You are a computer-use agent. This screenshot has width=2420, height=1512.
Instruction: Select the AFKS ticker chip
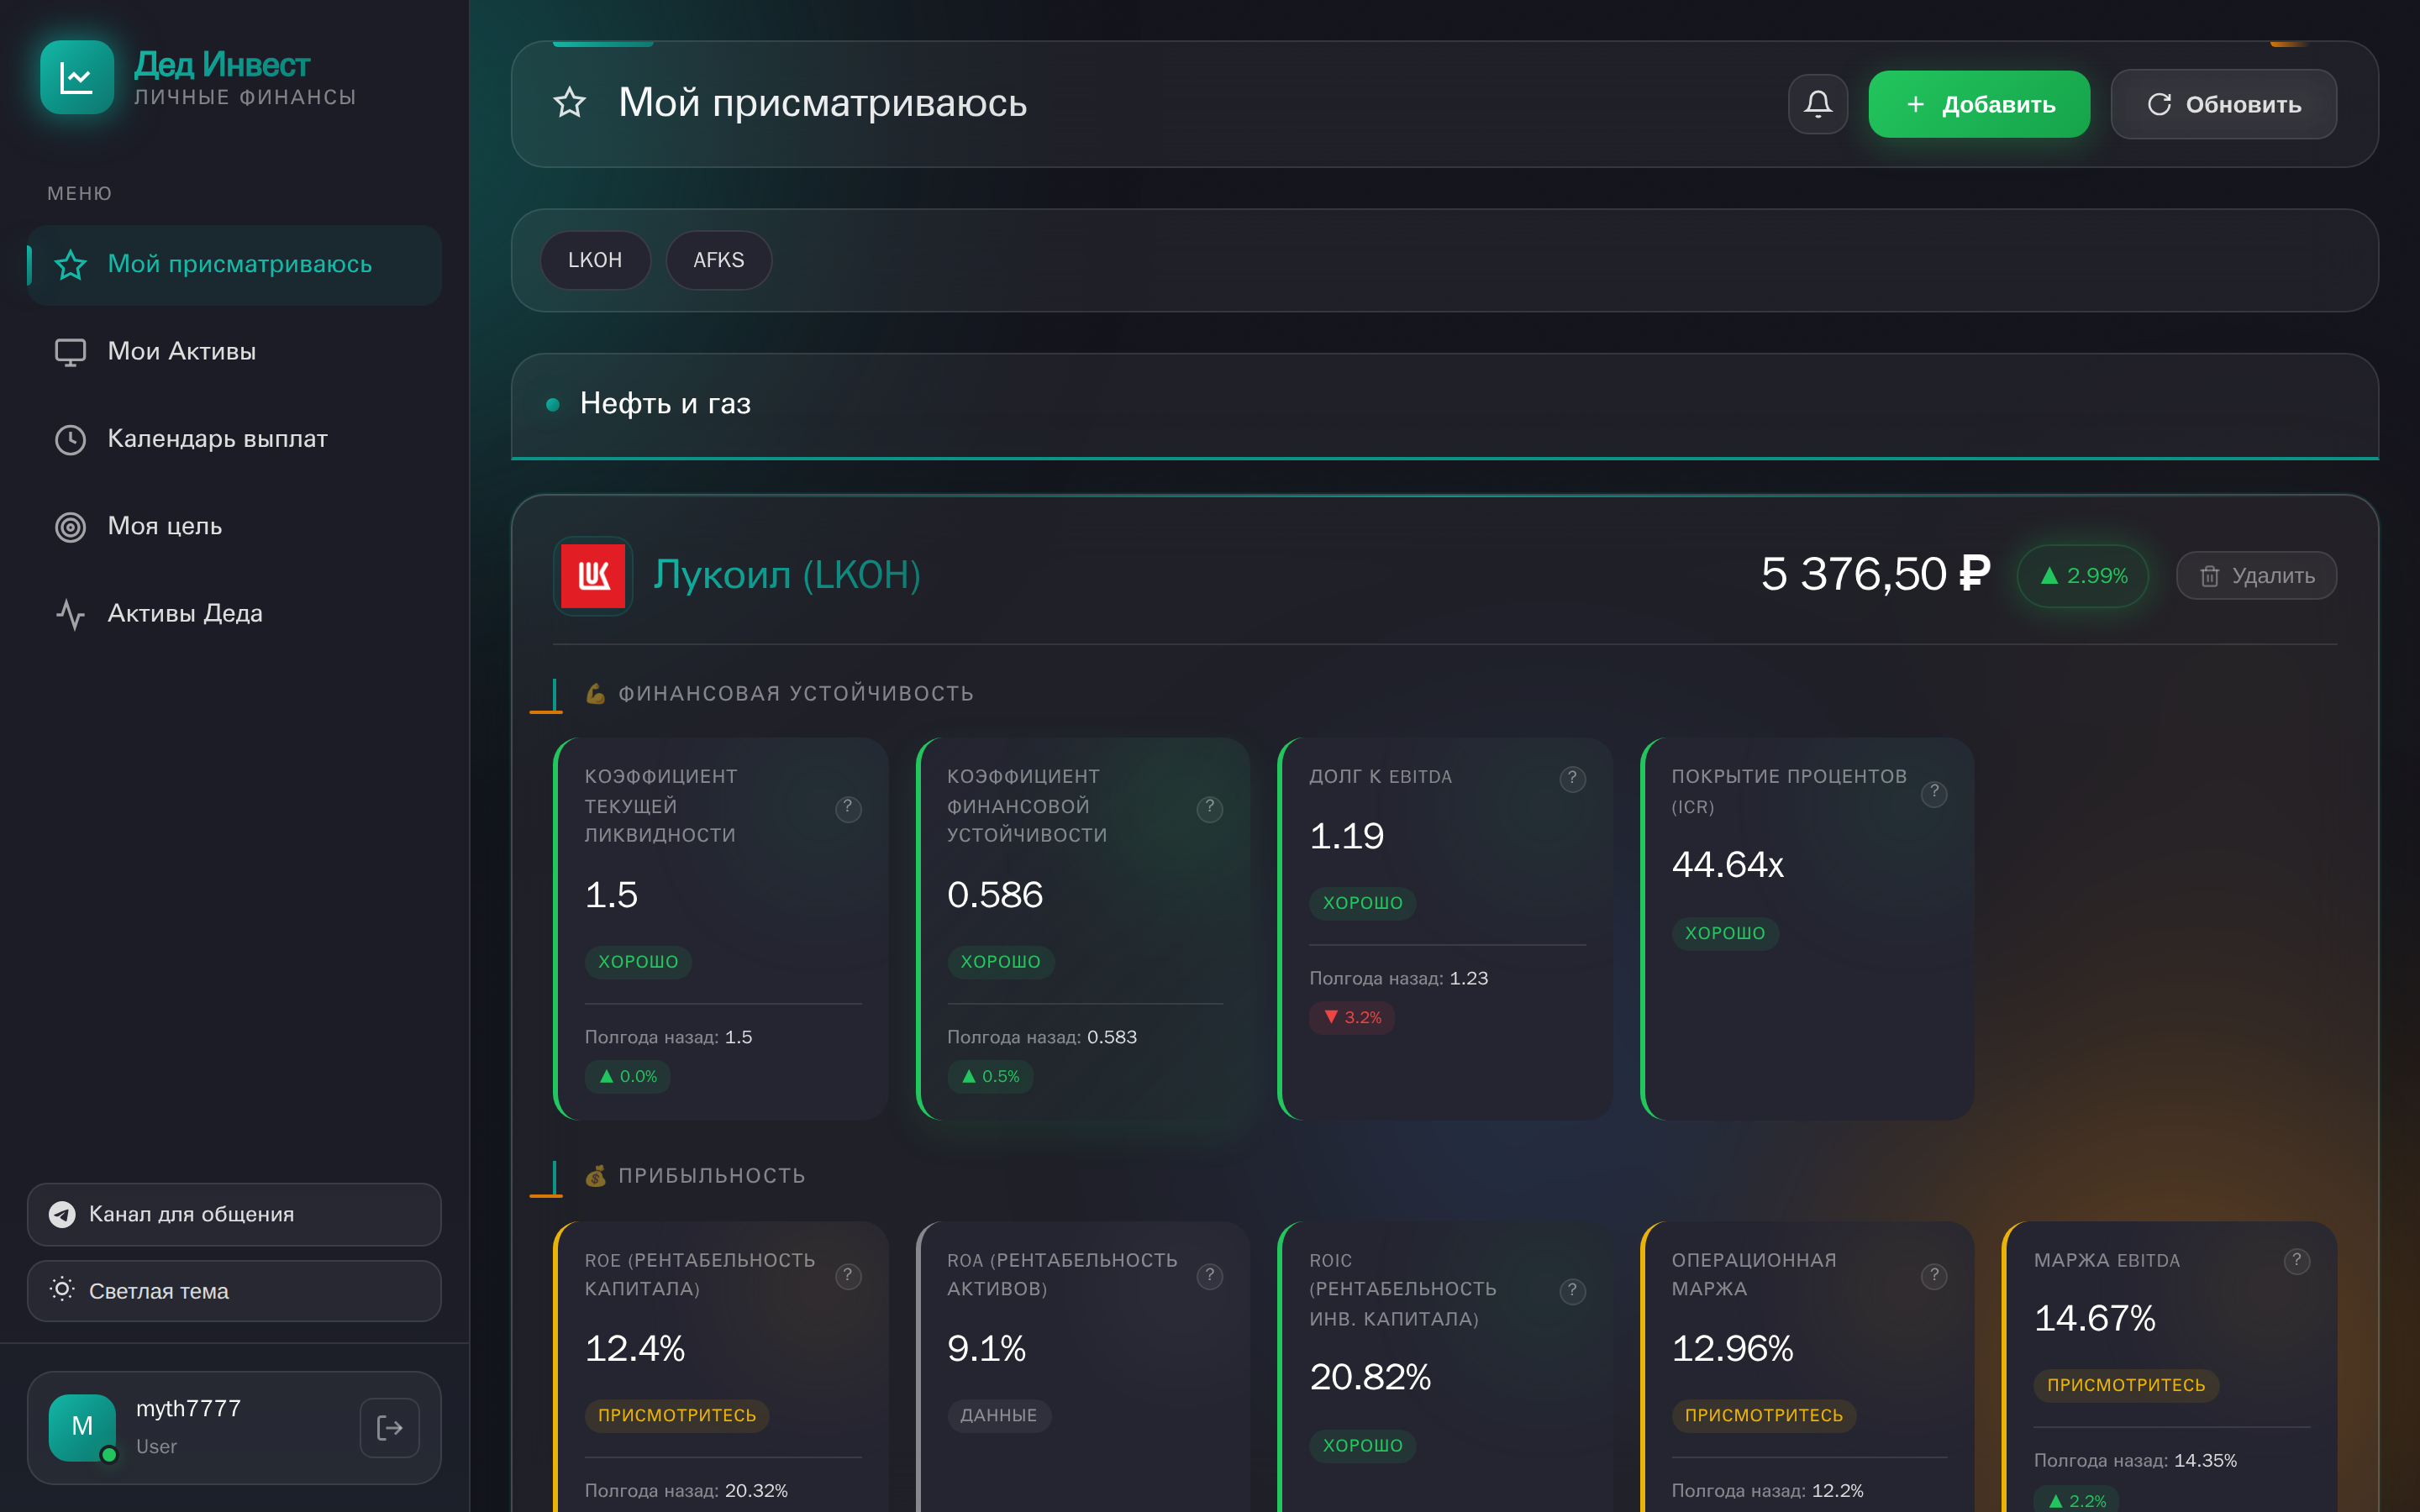(x=718, y=260)
